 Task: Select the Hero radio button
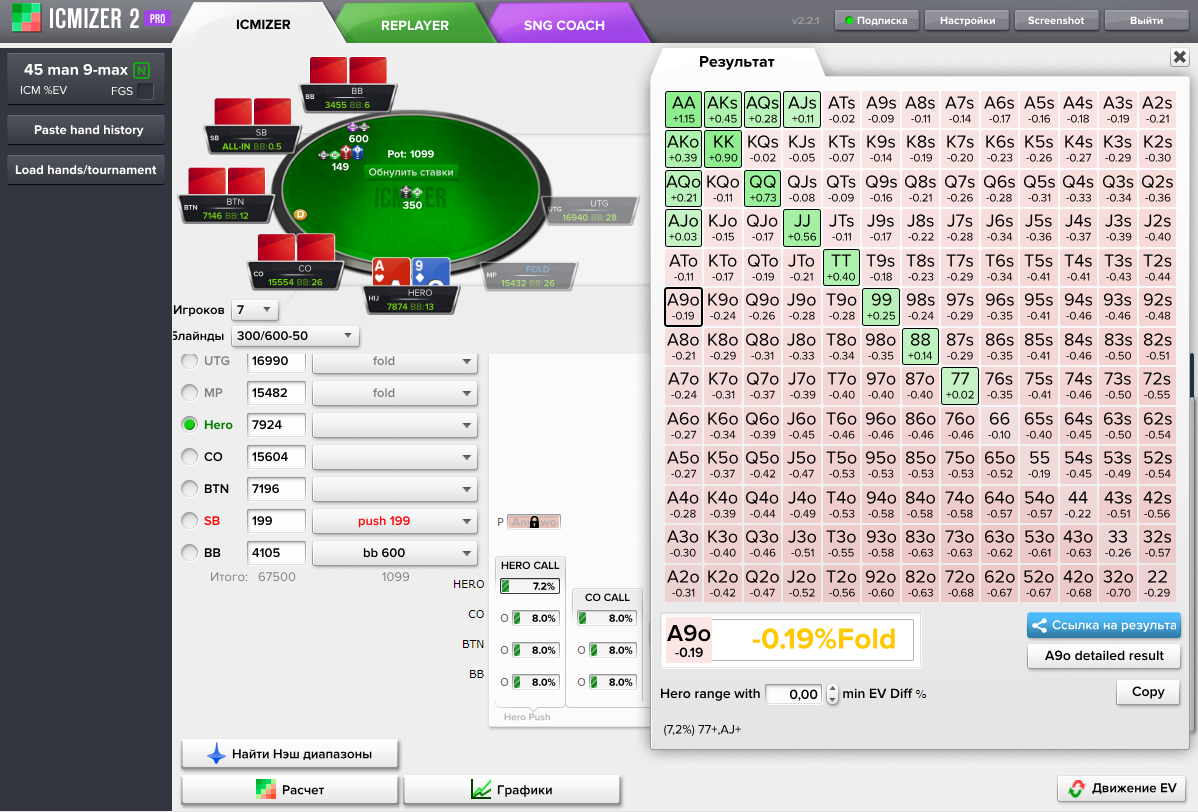coord(189,425)
